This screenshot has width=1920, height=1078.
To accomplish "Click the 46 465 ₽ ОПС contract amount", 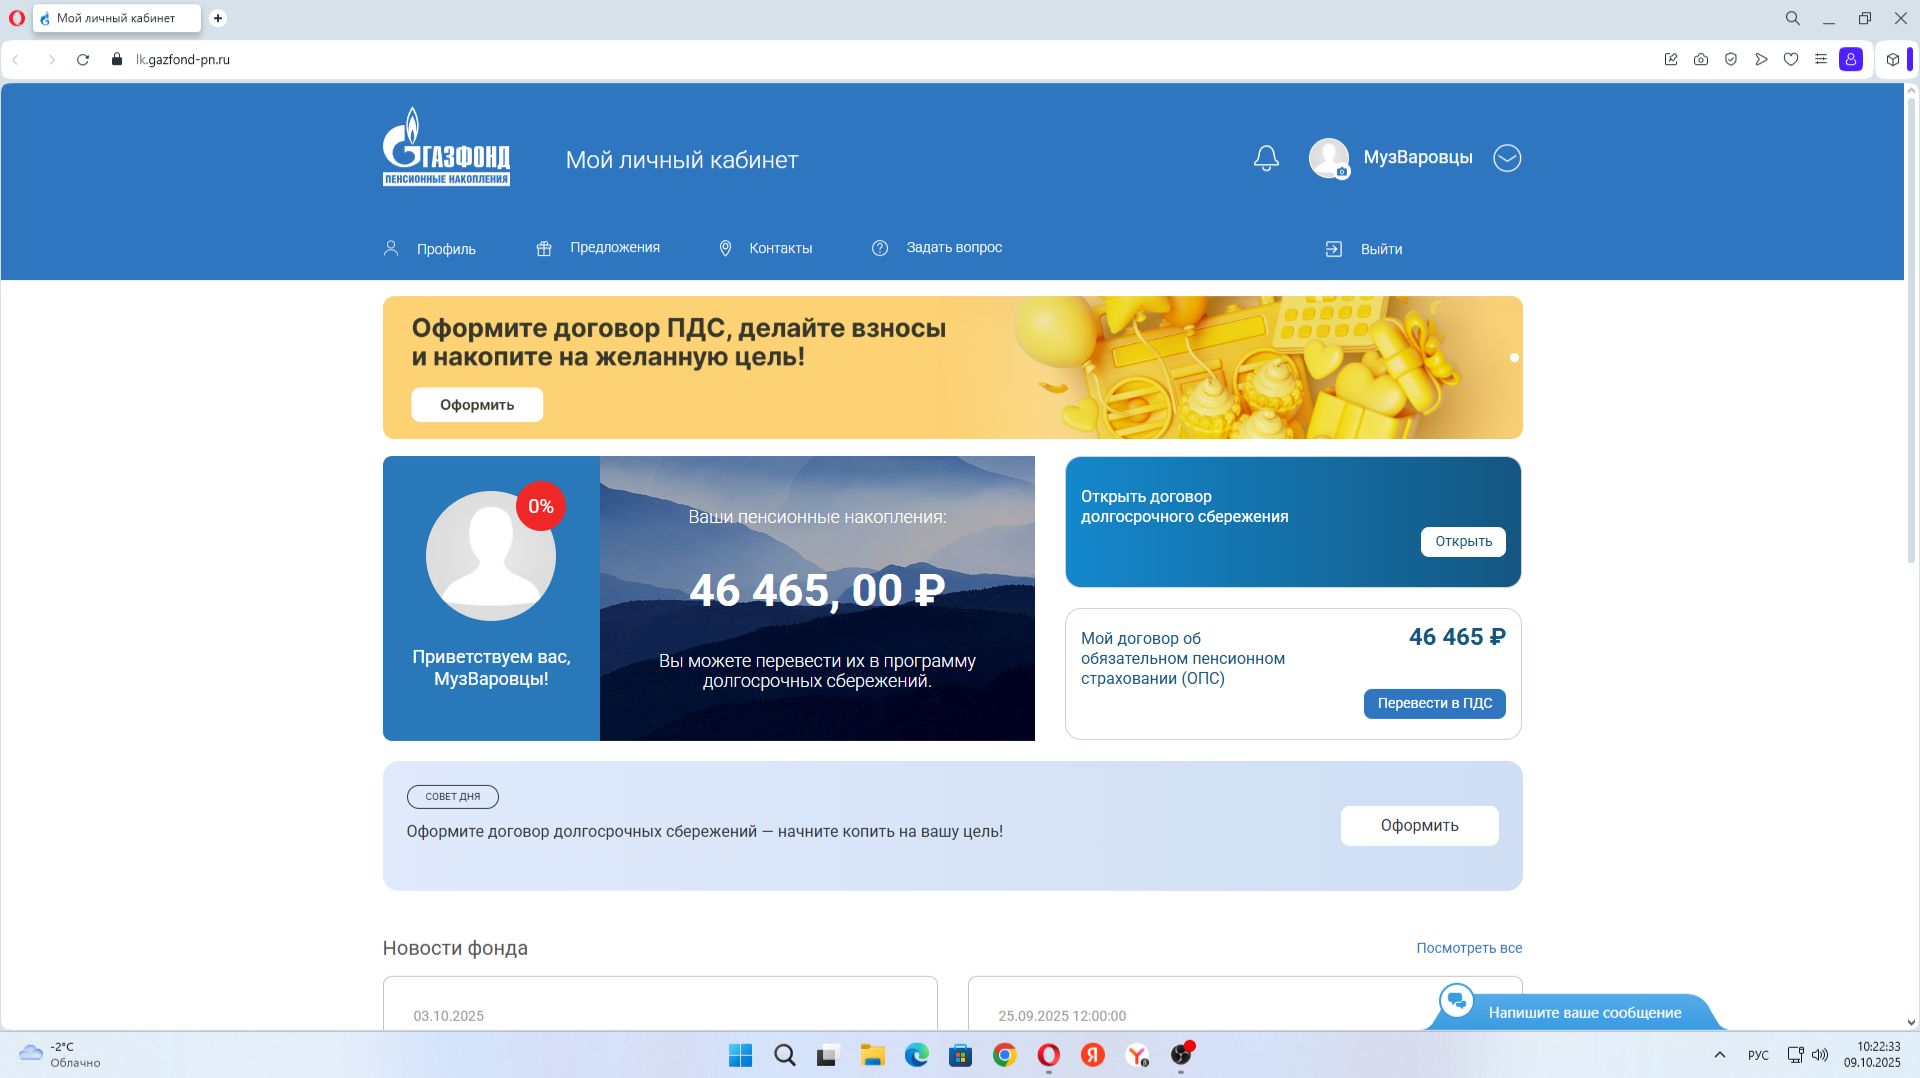I will click(x=1457, y=637).
